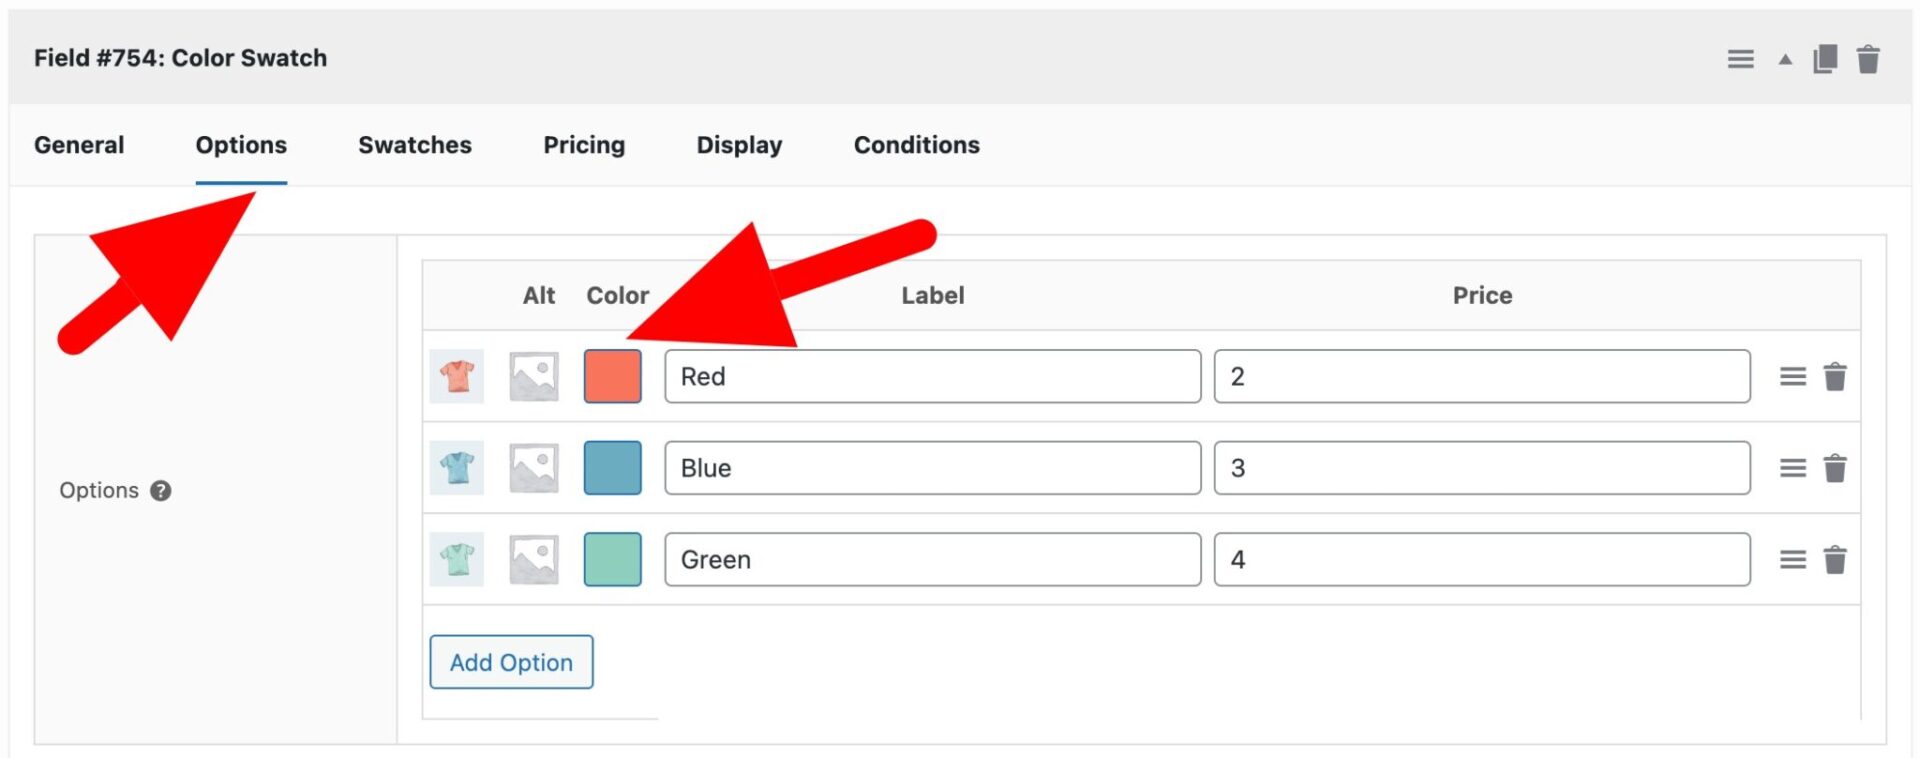1920x758 pixels.
Task: Click the image placeholder in the Blue row
Action: 532,467
